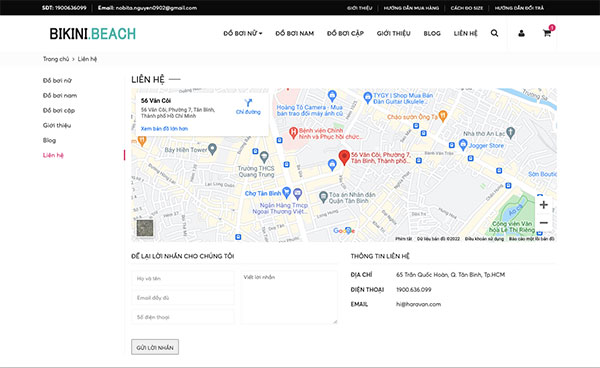Select Đồ bơi nữ in sidebar

tap(57, 80)
